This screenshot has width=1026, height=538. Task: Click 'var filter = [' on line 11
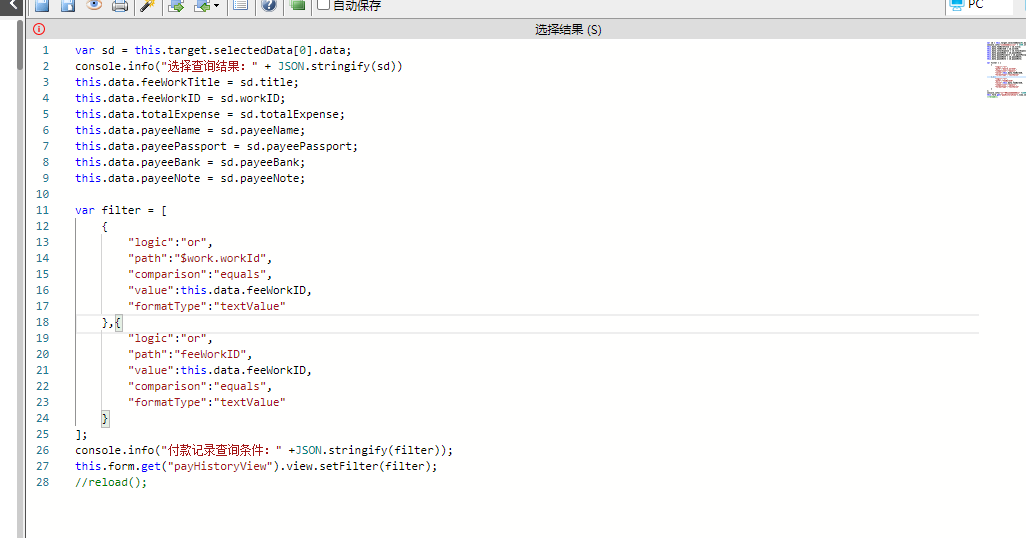click(x=121, y=210)
